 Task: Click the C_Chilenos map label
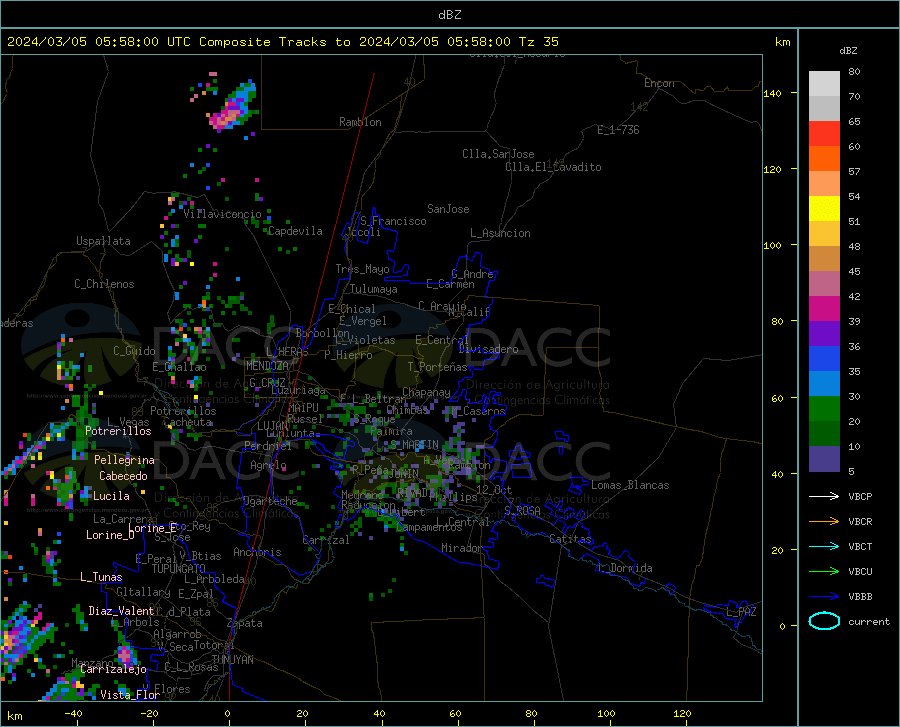104,284
